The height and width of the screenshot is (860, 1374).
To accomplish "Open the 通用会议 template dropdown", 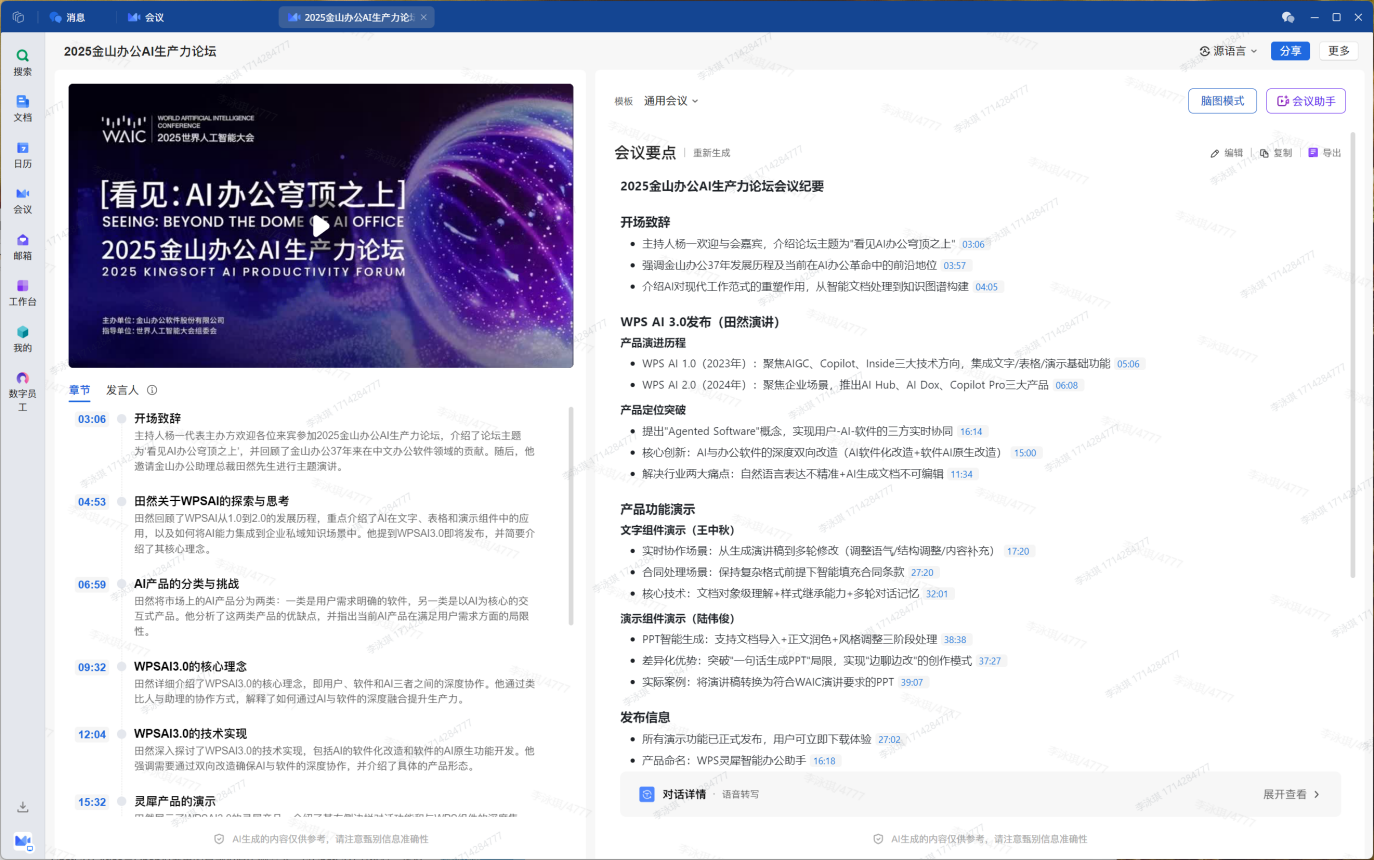I will tap(671, 101).
